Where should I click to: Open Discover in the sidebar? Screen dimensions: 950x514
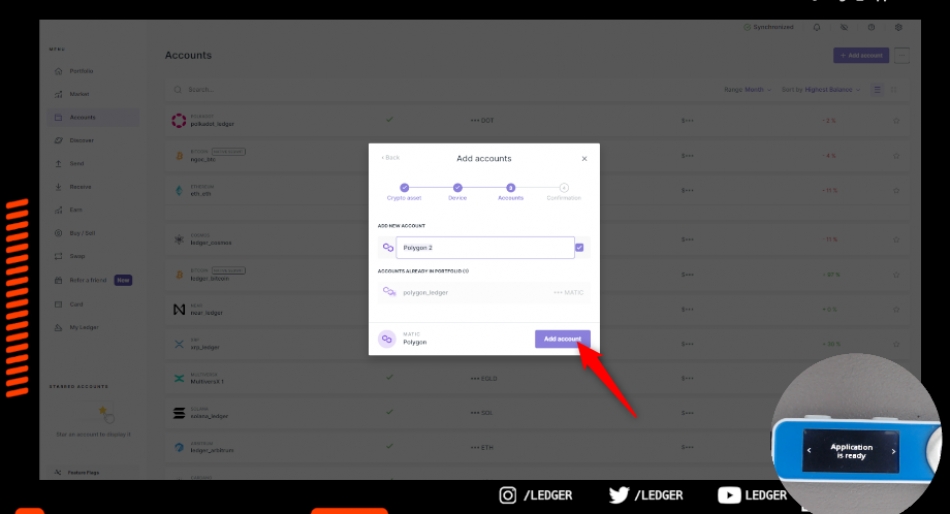(x=81, y=140)
